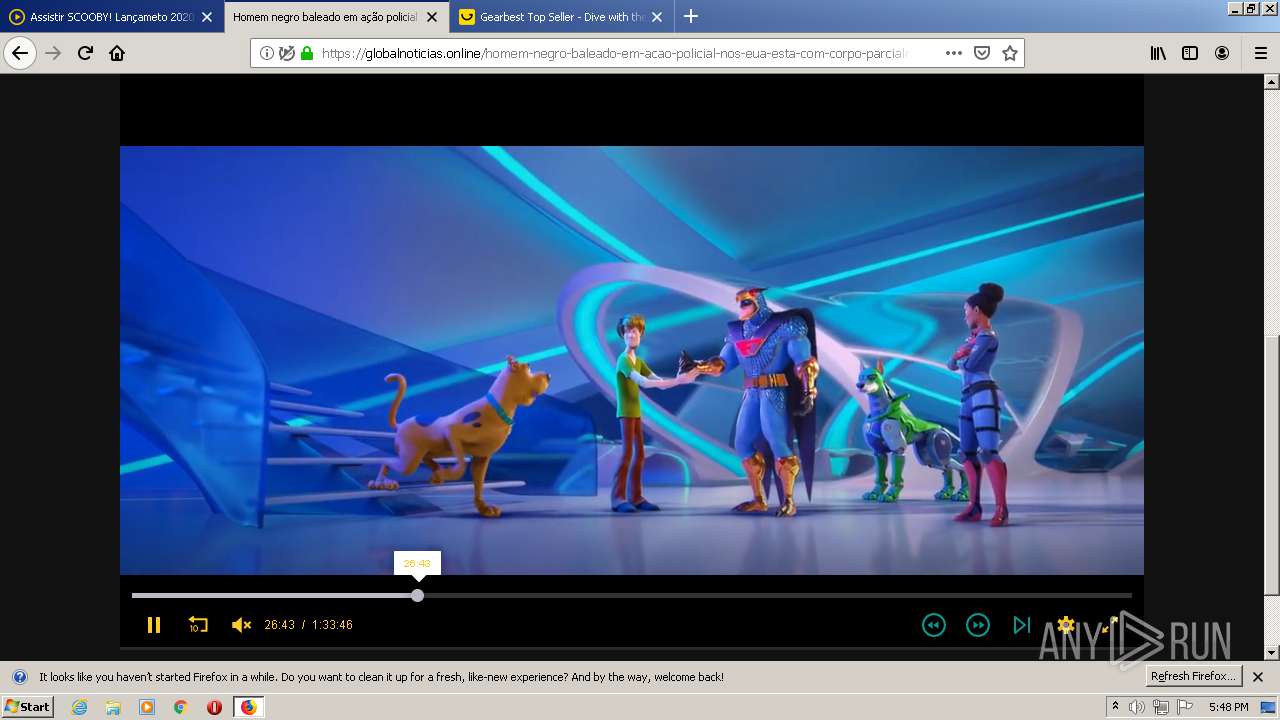Switch to the Gearbest Top Seller tab

[x=561, y=17]
